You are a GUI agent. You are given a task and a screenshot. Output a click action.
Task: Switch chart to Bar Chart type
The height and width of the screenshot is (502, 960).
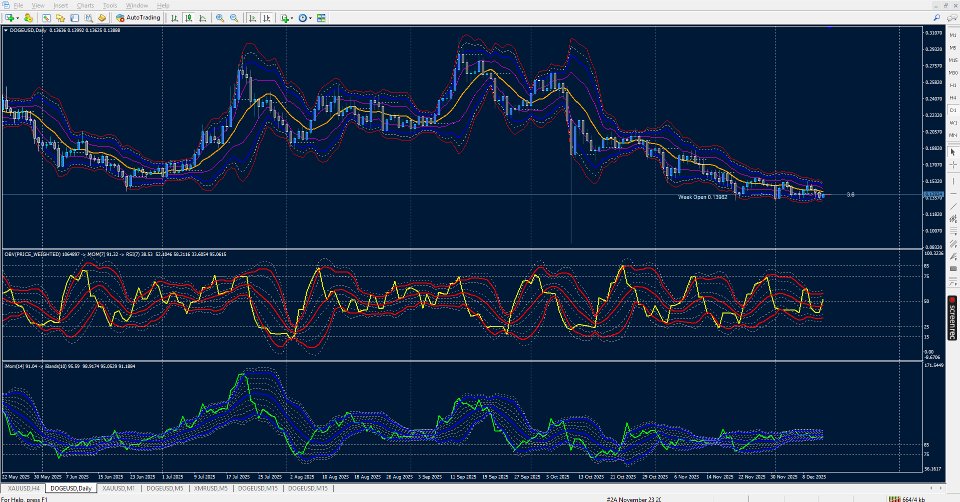pos(174,18)
